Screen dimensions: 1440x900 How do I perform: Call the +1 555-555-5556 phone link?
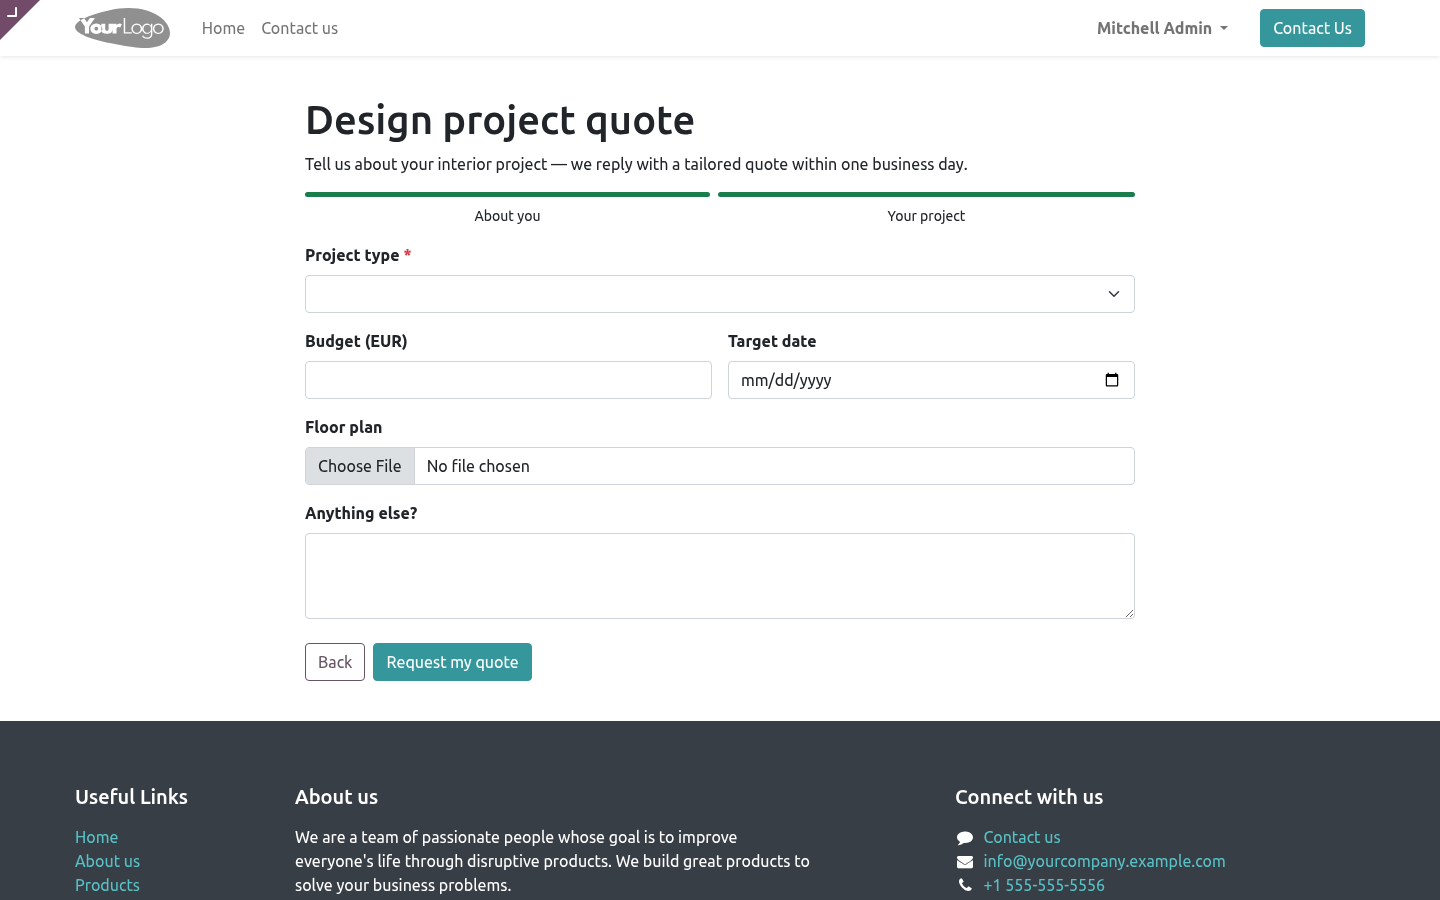1044,885
